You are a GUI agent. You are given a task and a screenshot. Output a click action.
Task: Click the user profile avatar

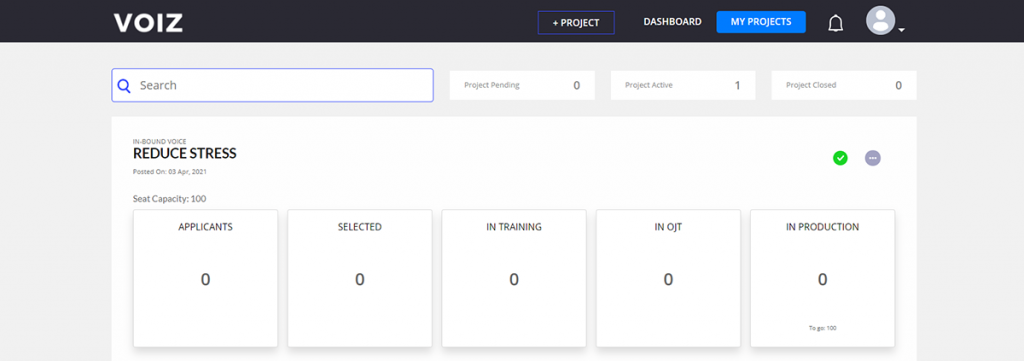tap(880, 20)
